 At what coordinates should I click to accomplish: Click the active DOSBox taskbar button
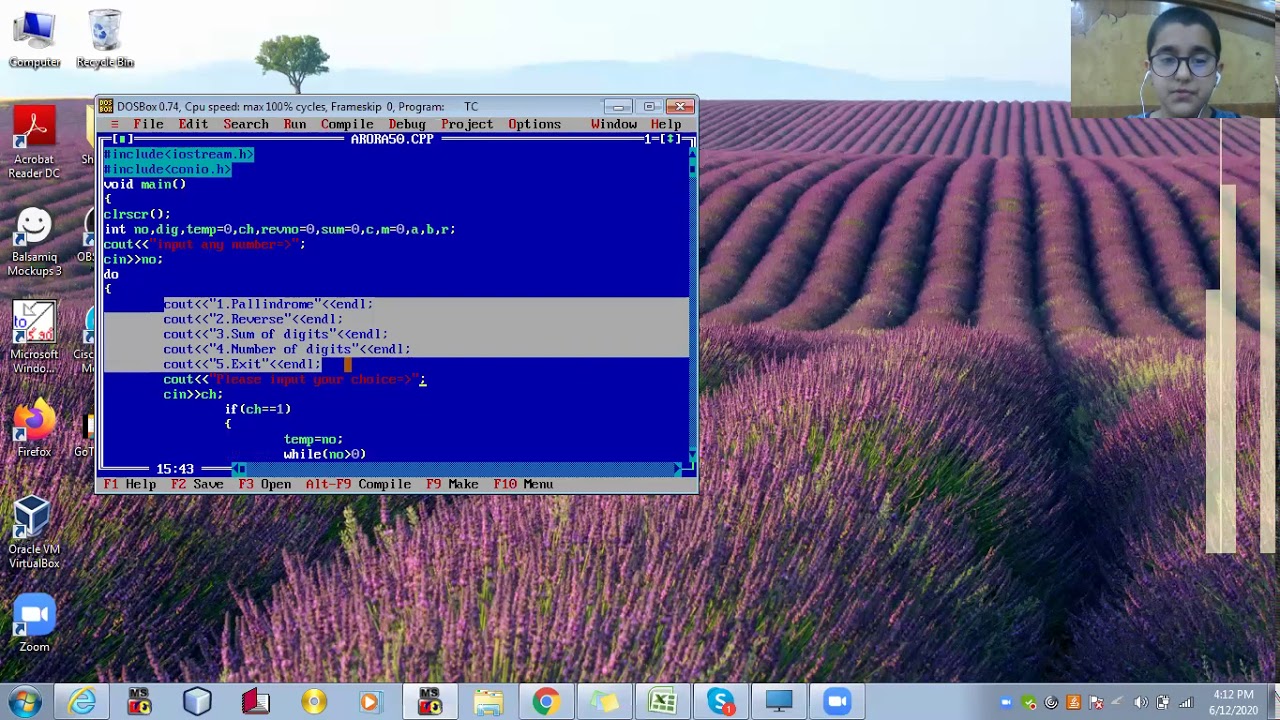430,702
